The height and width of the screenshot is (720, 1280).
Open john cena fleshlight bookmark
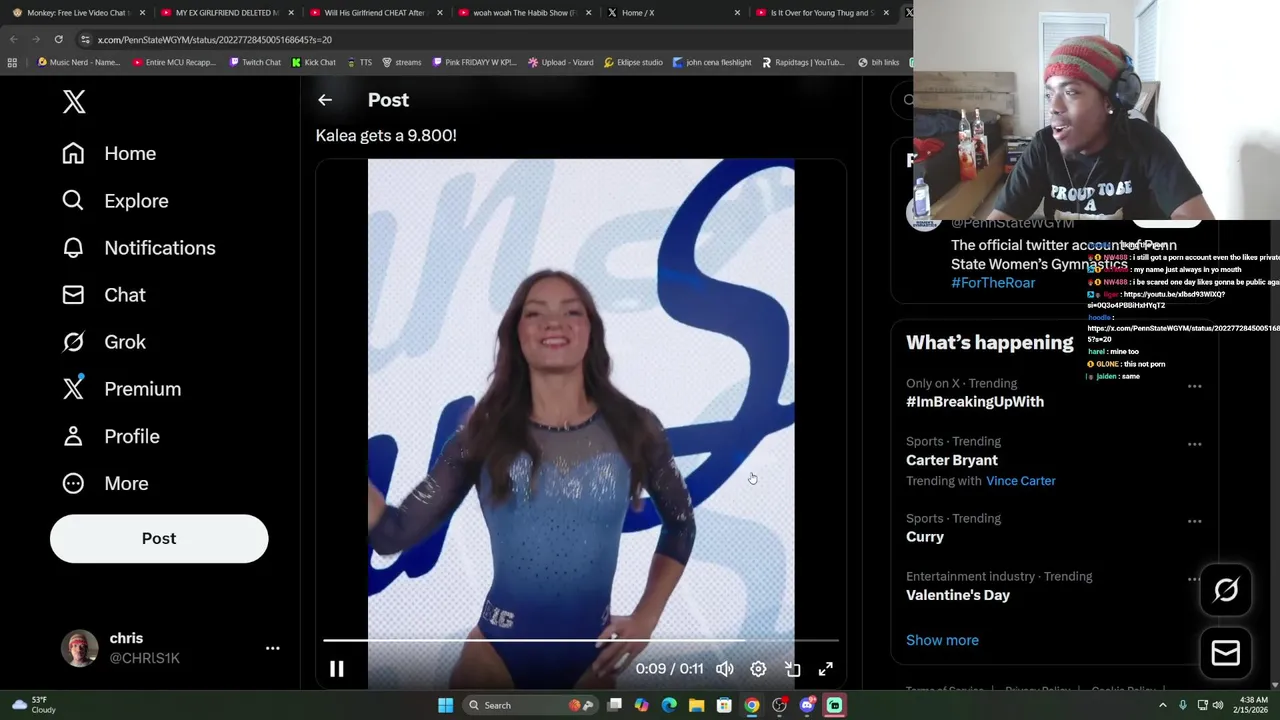point(712,62)
